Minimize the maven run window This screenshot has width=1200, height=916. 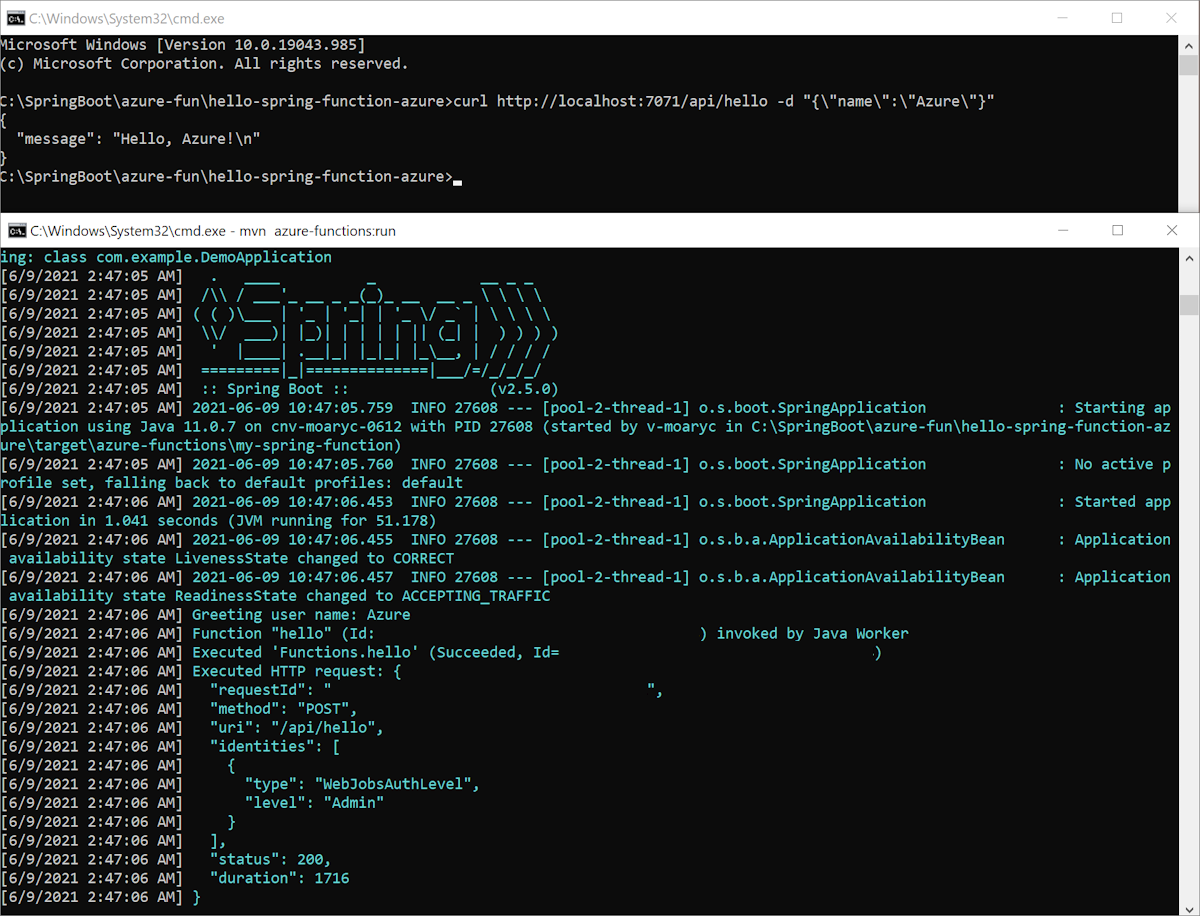(x=1063, y=230)
